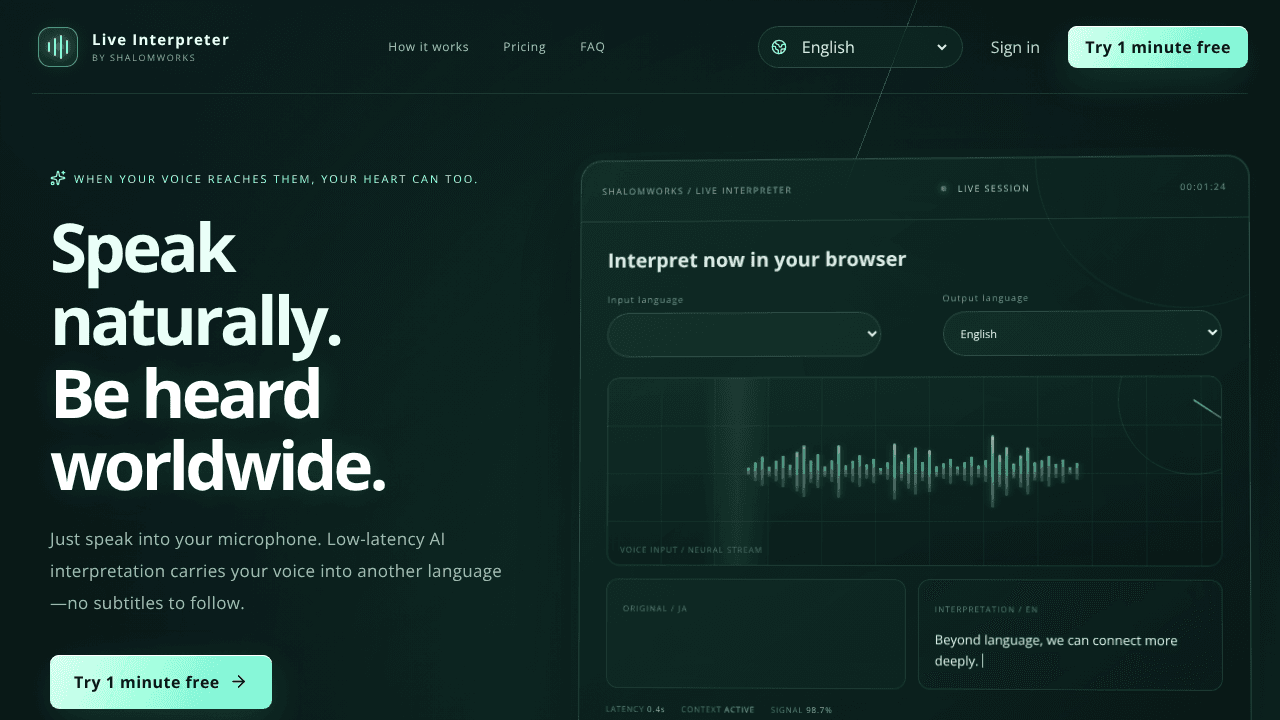Open the FAQ navigation link

tap(592, 47)
